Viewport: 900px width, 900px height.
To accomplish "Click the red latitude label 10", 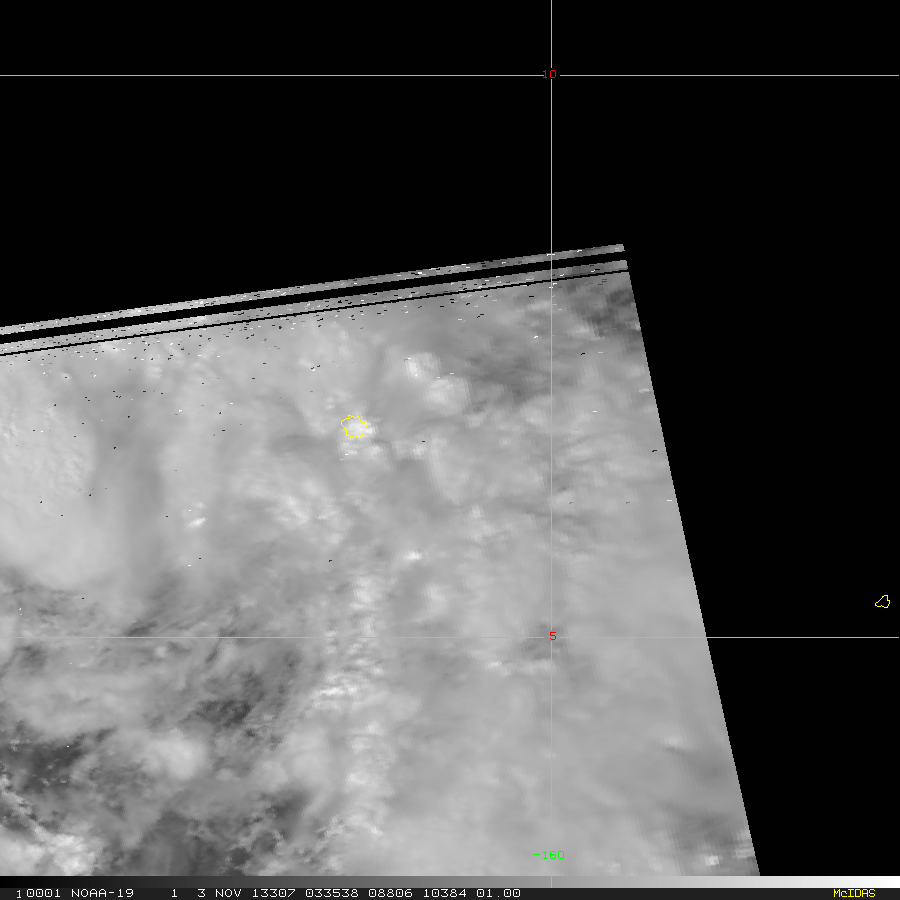I will point(549,74).
